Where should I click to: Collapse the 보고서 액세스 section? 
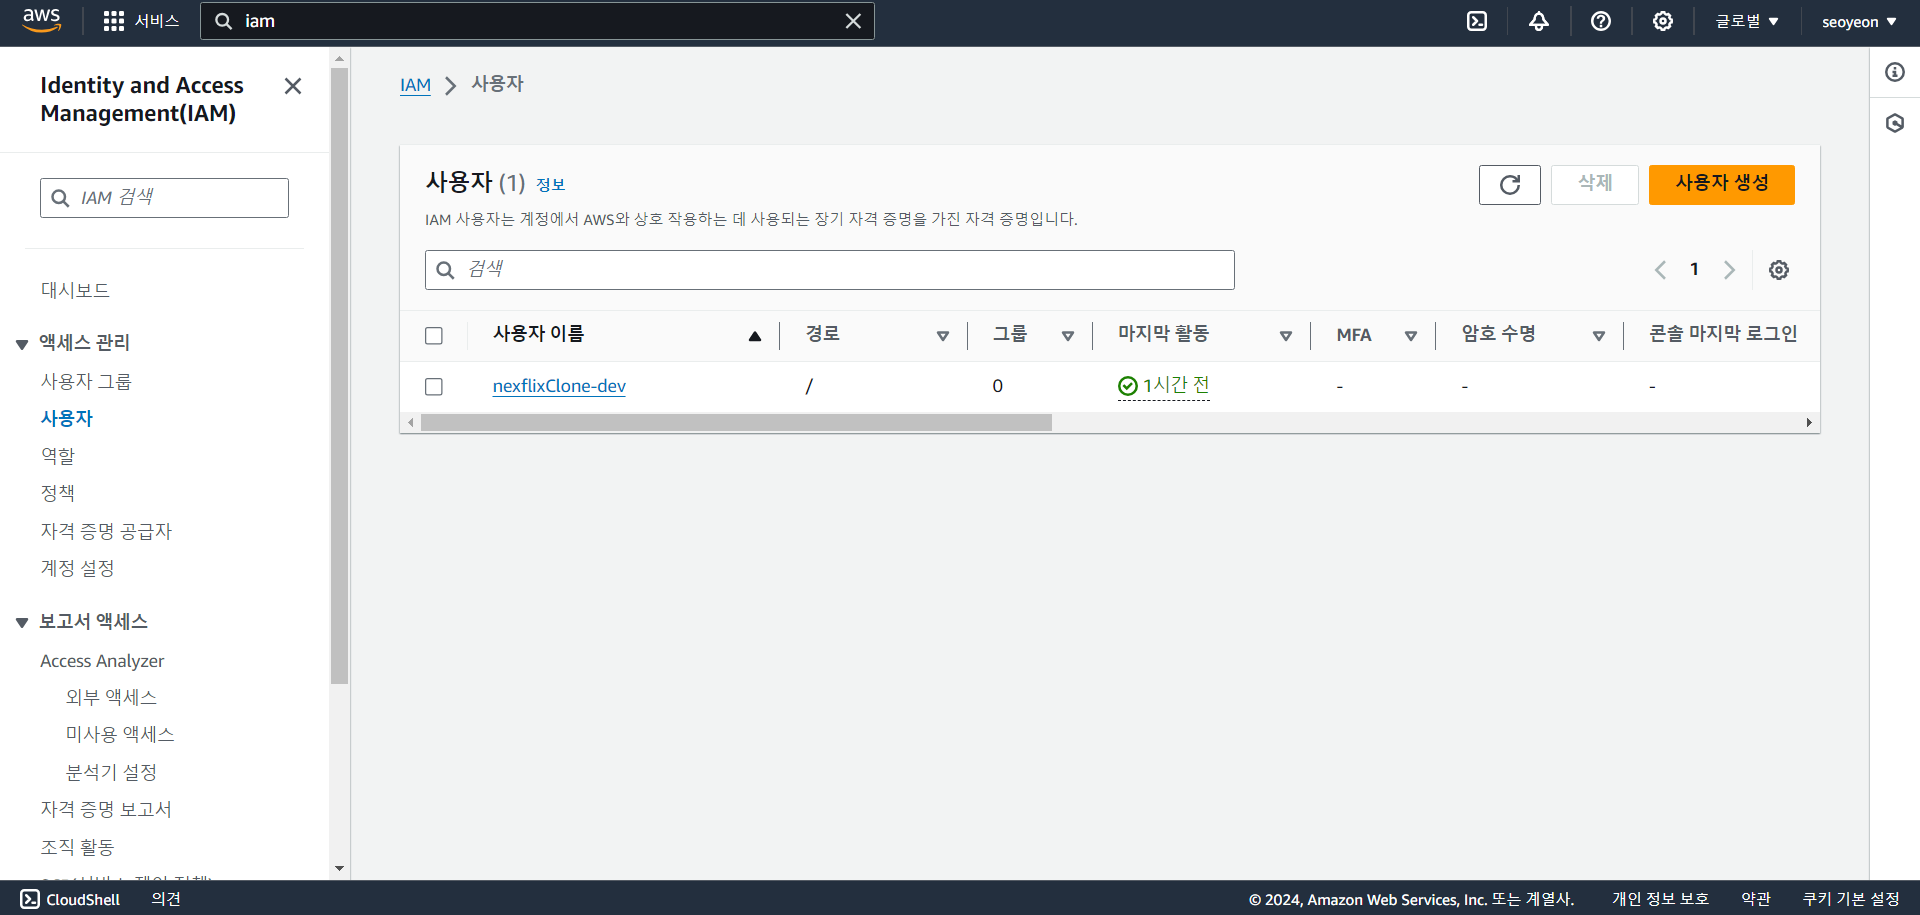(x=22, y=623)
